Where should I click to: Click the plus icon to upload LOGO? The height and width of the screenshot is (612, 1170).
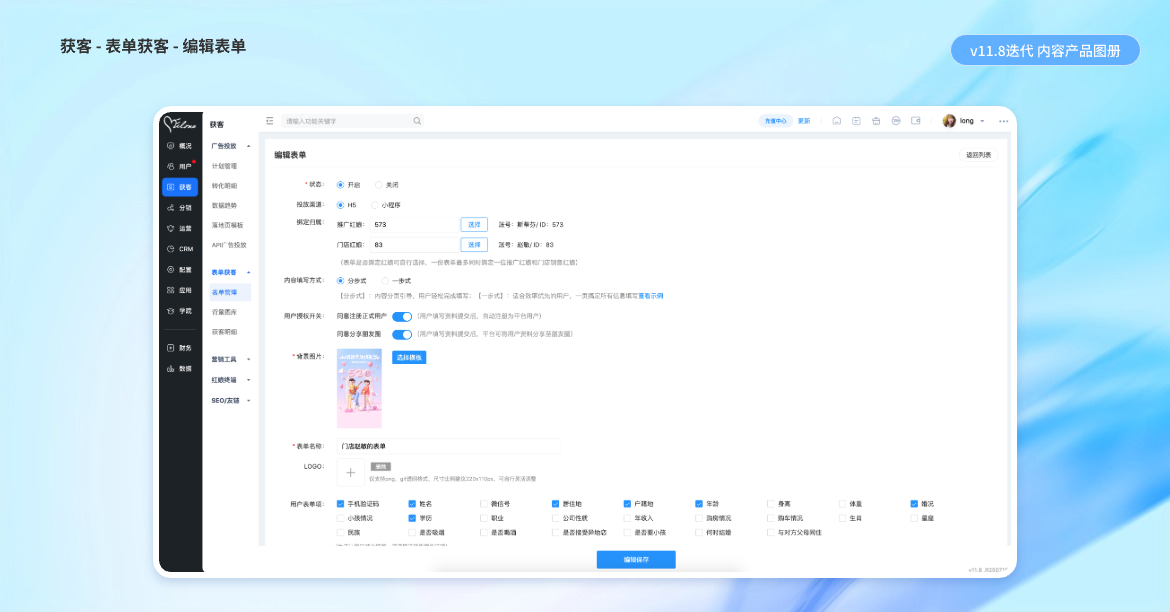(351, 472)
